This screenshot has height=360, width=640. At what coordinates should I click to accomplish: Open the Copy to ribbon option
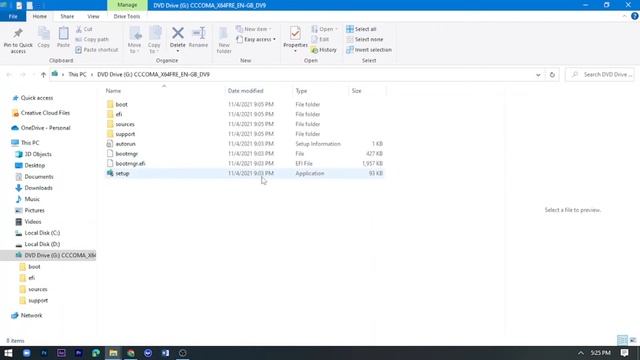click(x=154, y=40)
